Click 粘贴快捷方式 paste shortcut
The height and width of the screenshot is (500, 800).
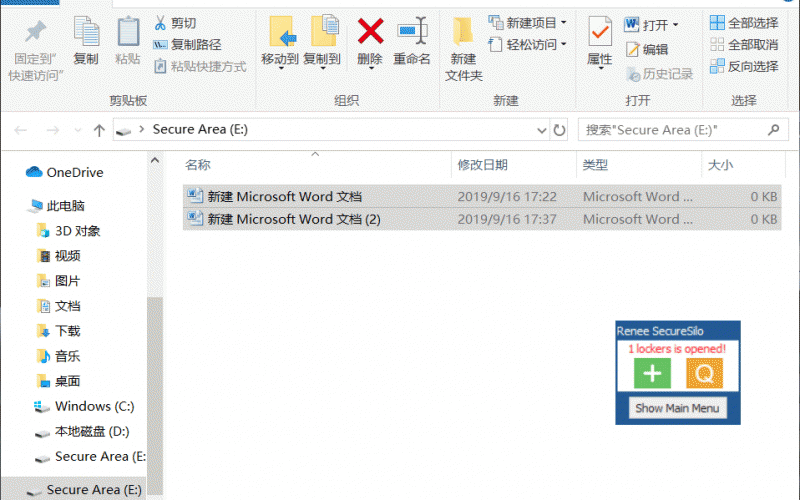[x=200, y=67]
